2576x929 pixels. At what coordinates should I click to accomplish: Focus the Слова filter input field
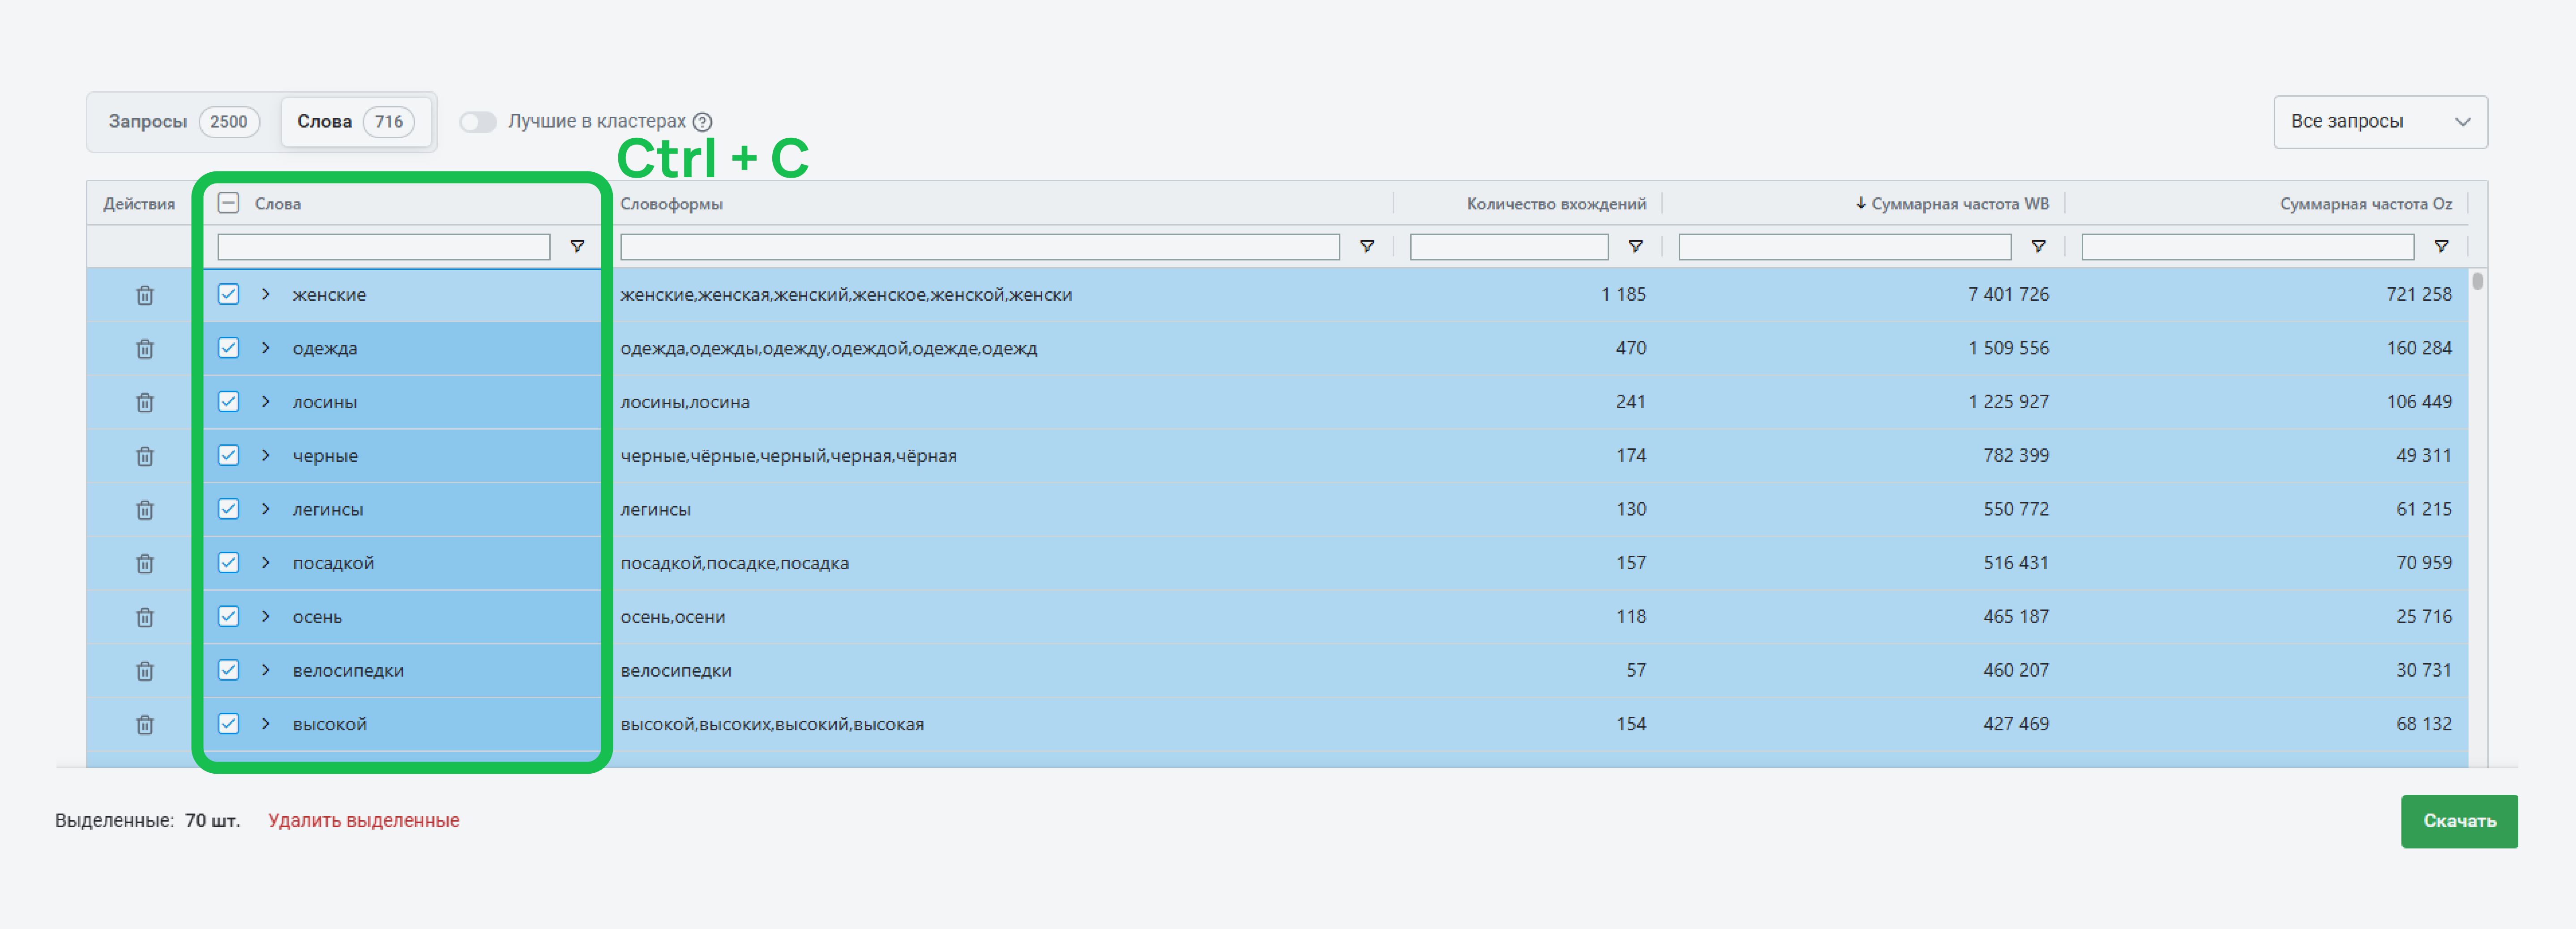tap(384, 247)
